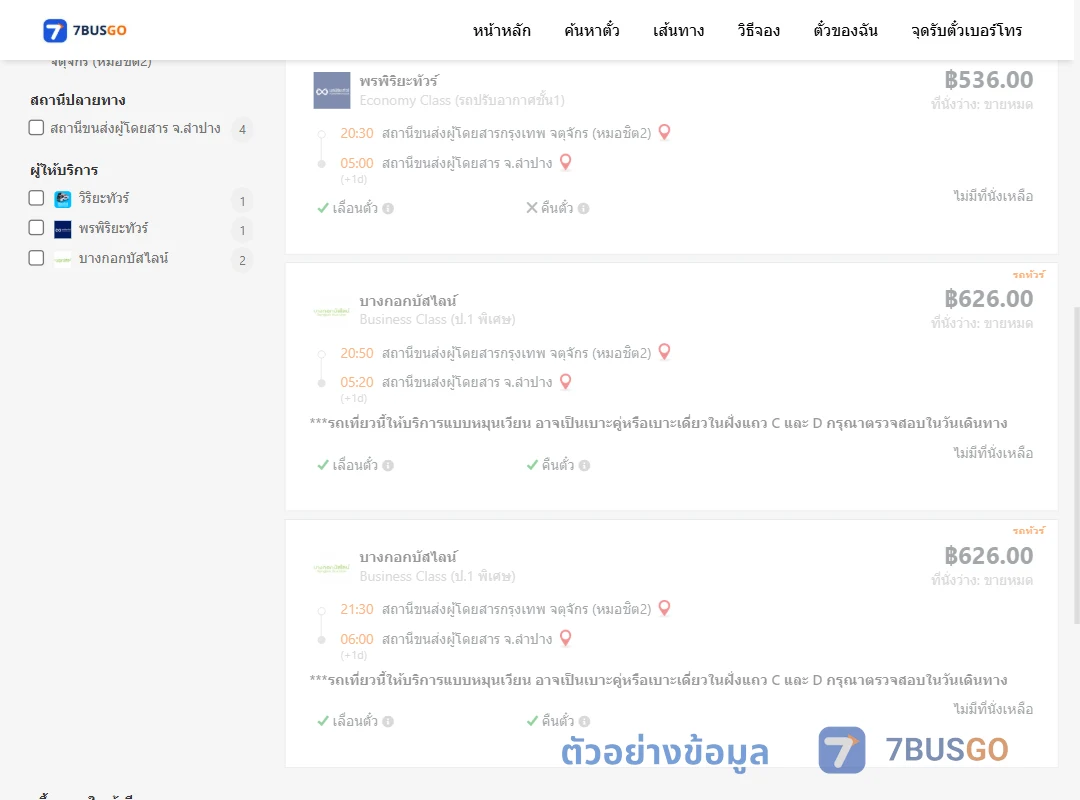Click รถทัวร์ tag on the 21:30 trip card
The image size is (1080, 800).
[1028, 531]
